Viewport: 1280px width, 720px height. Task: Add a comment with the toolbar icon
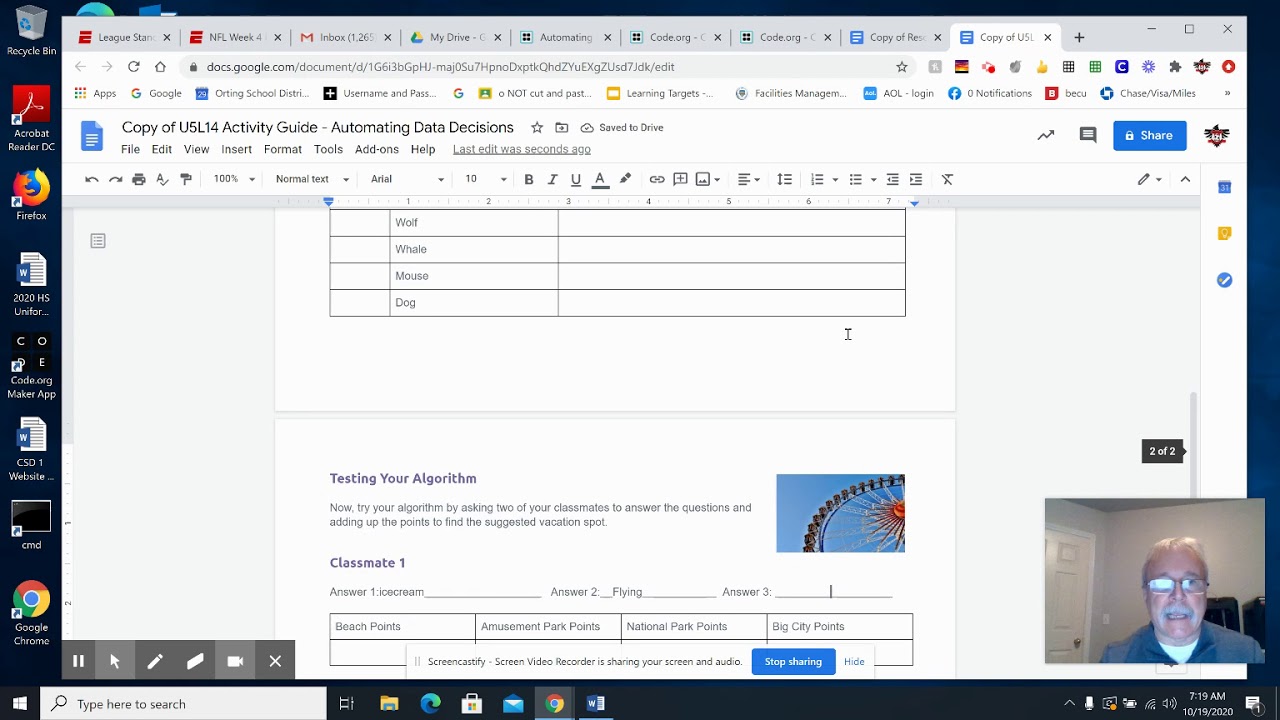(681, 179)
